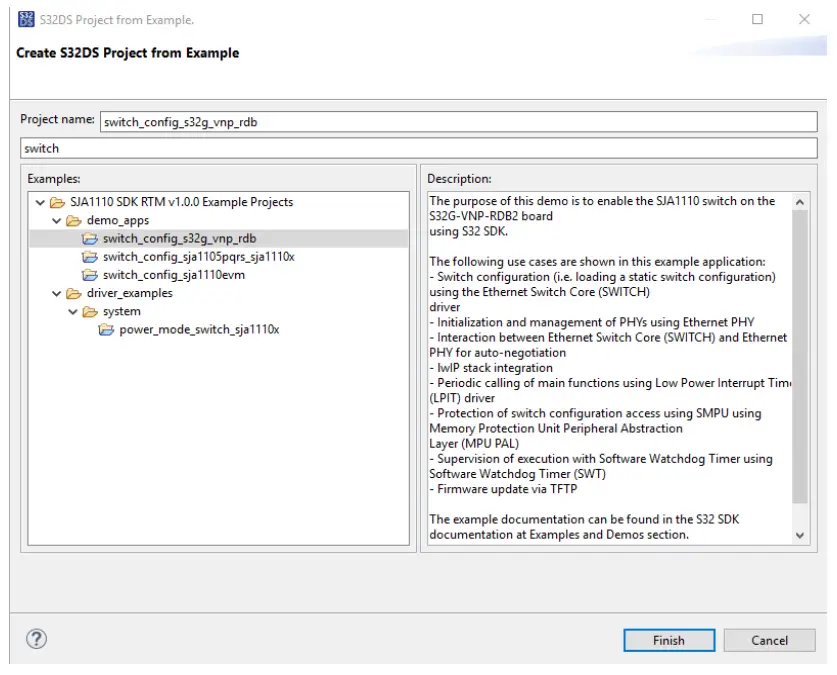This screenshot has height=675, width=837.
Task: Click the power_mode_switch_sja1110x folder icon
Action: pos(107,328)
